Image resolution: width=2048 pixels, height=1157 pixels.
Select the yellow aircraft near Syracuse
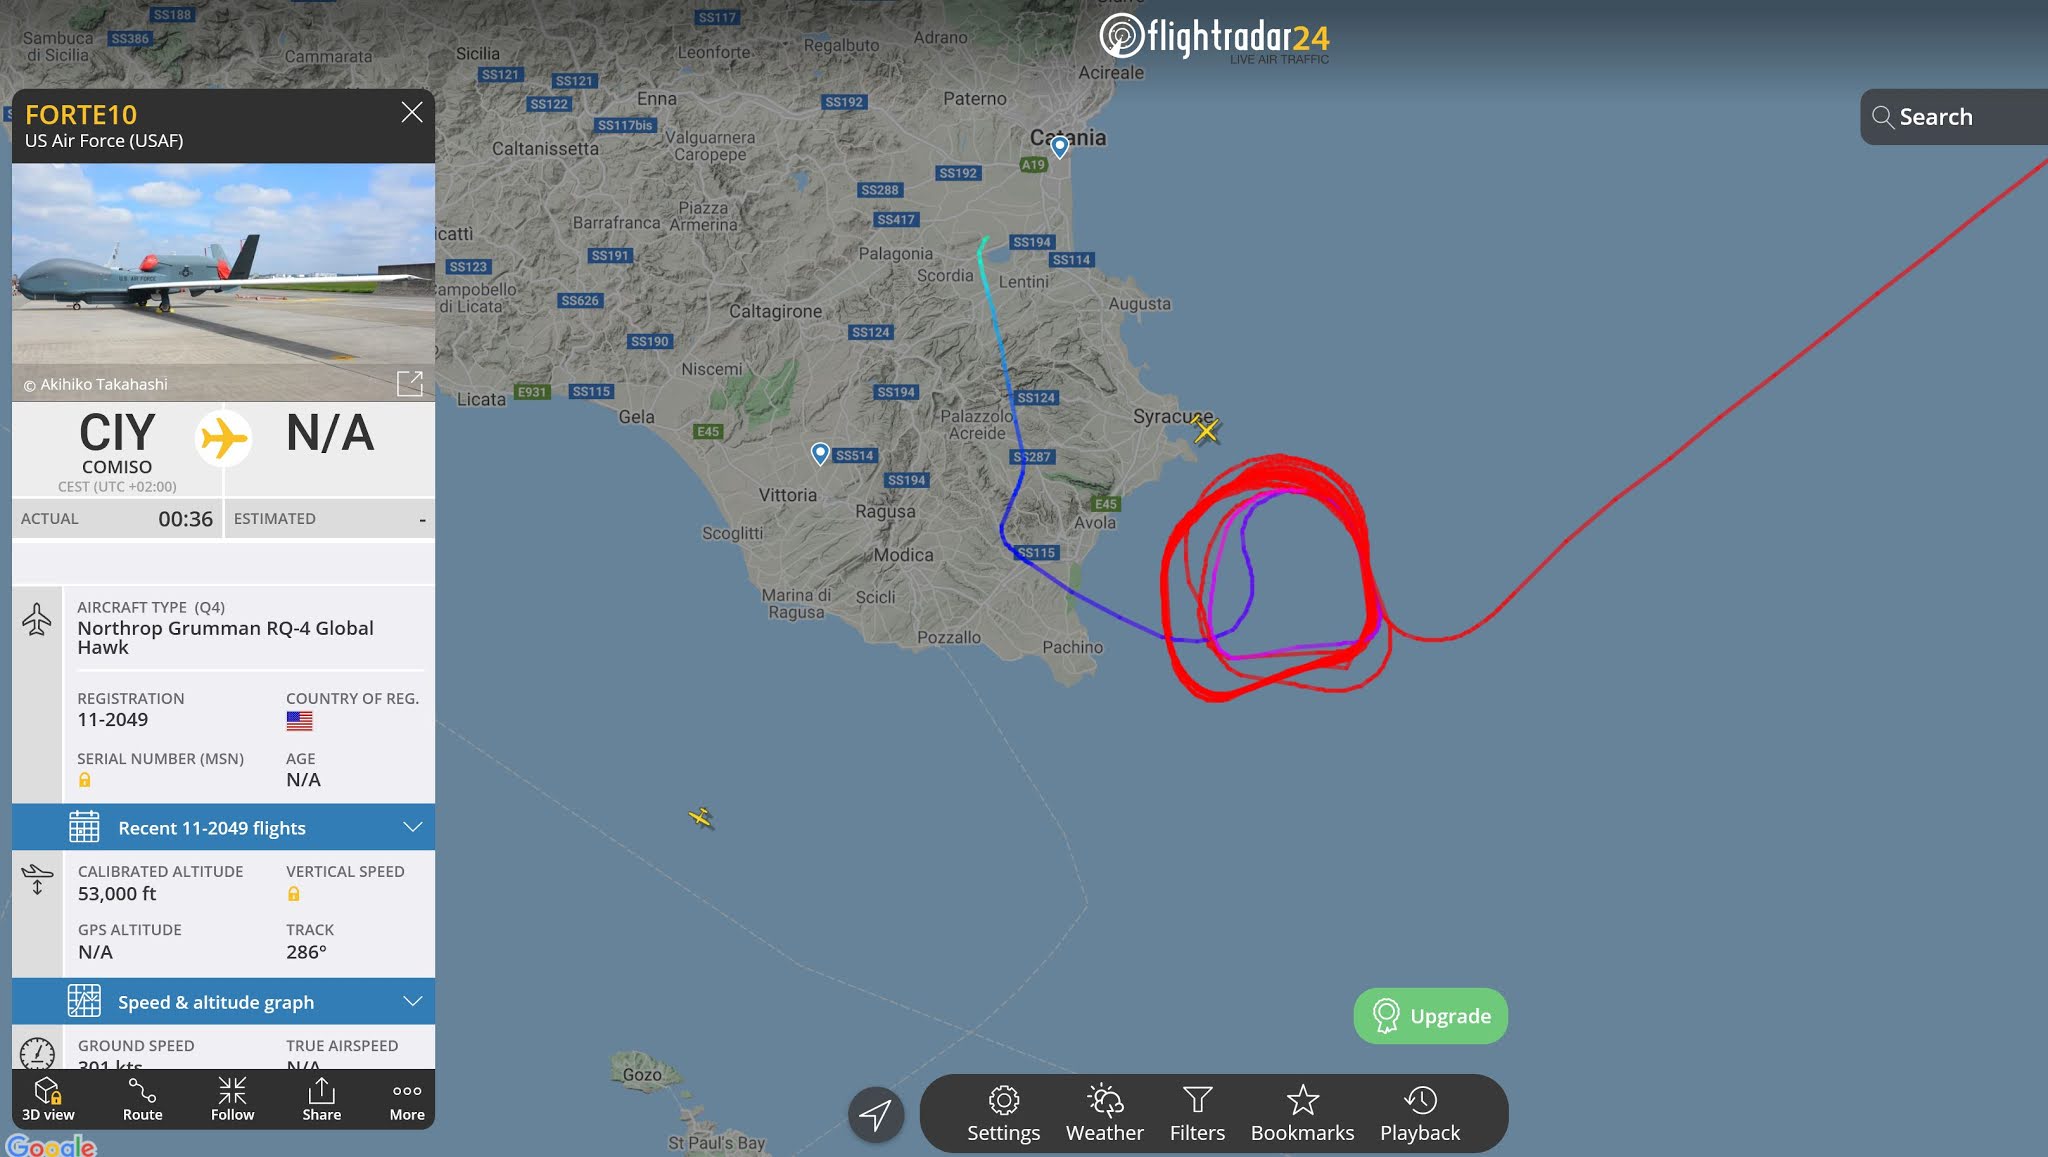pos(1206,430)
